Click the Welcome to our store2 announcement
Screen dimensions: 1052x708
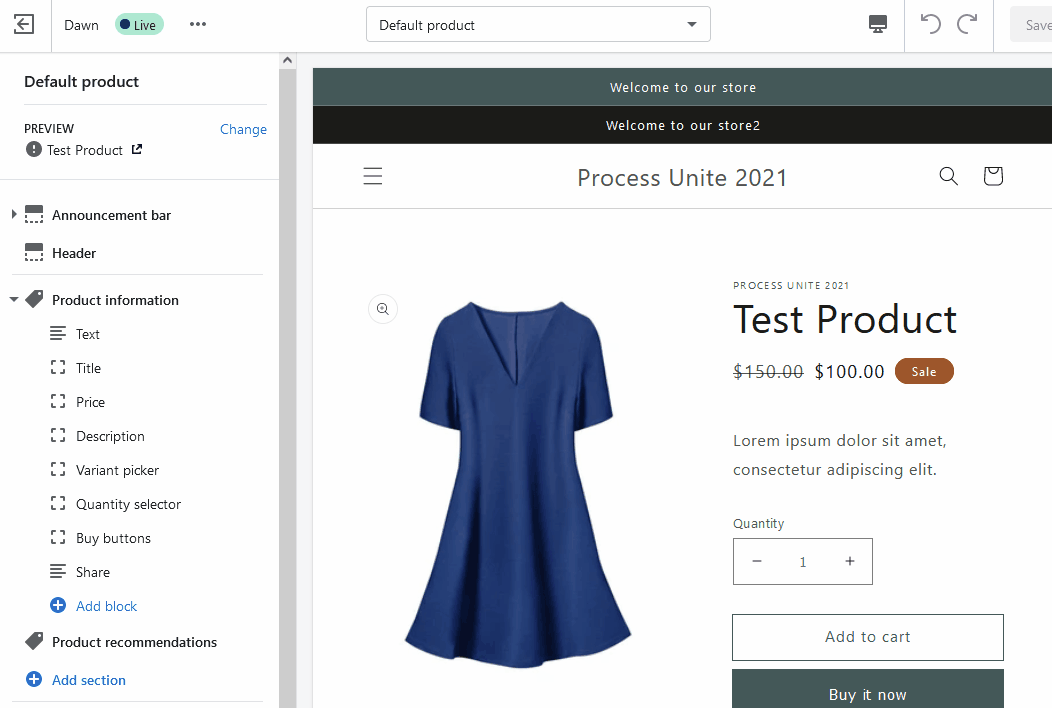tap(683, 125)
